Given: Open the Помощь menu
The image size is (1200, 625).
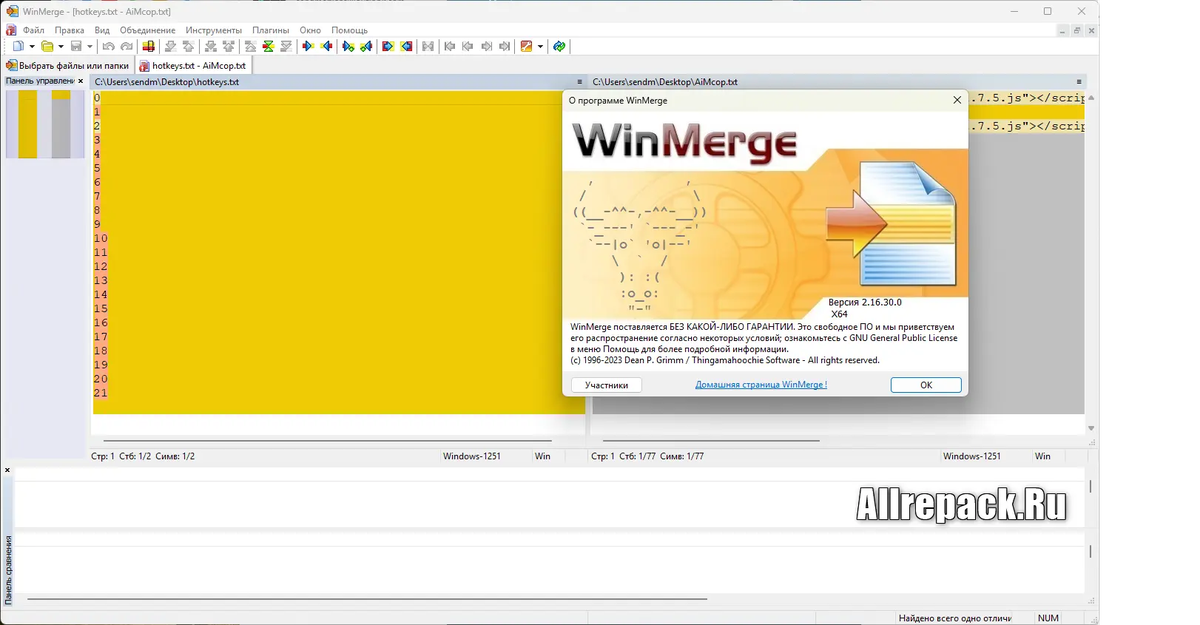Looking at the screenshot, I should point(349,30).
